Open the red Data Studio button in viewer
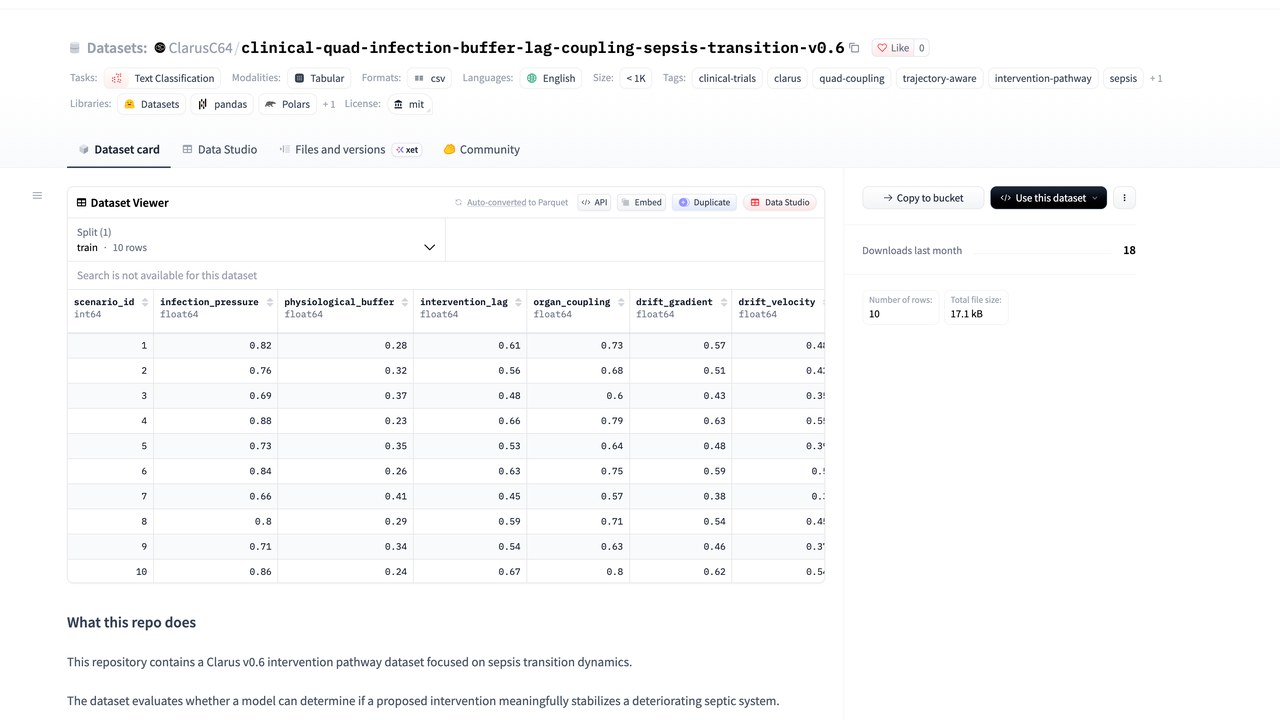The height and width of the screenshot is (720, 1280). [x=780, y=202]
